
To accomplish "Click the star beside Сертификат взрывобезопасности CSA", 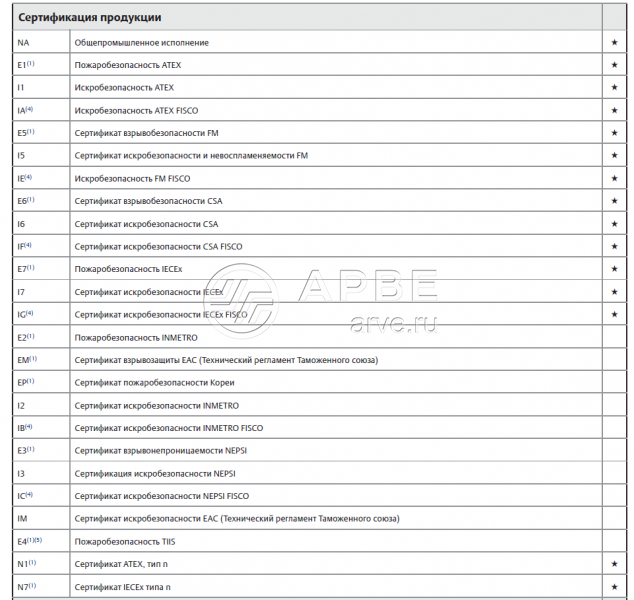I will pos(614,201).
